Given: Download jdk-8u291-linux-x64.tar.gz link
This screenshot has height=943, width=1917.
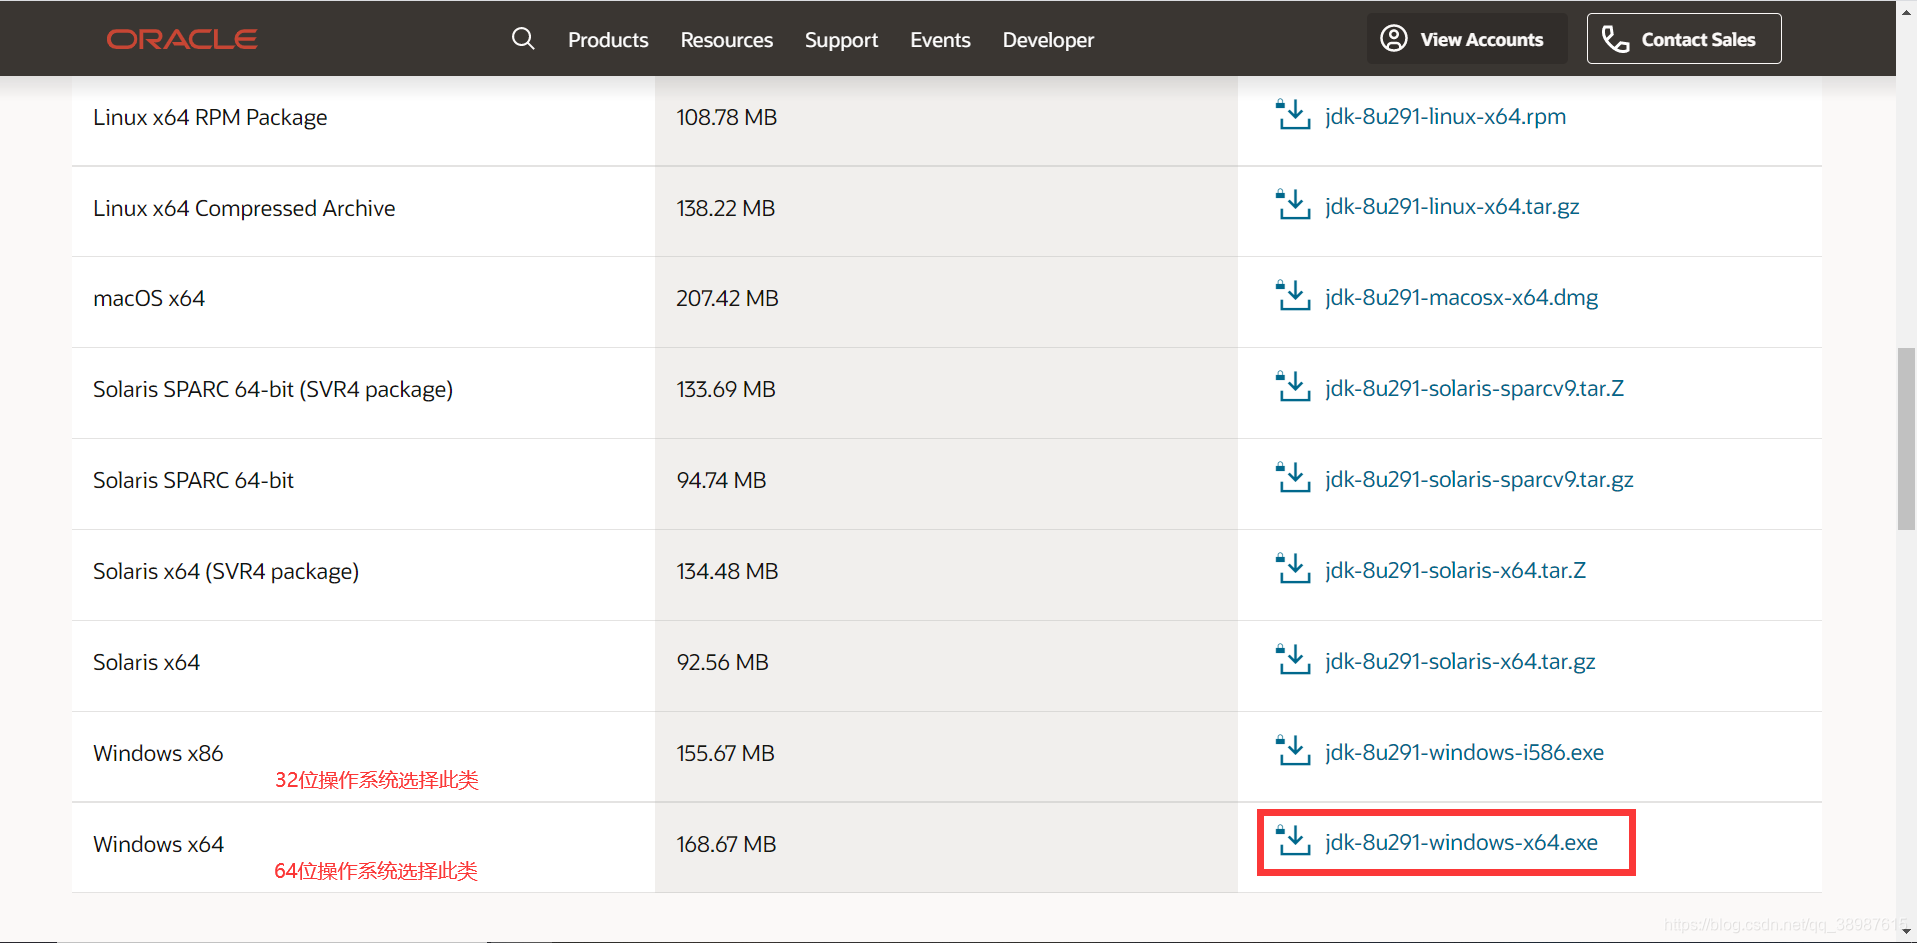Looking at the screenshot, I should (1452, 206).
